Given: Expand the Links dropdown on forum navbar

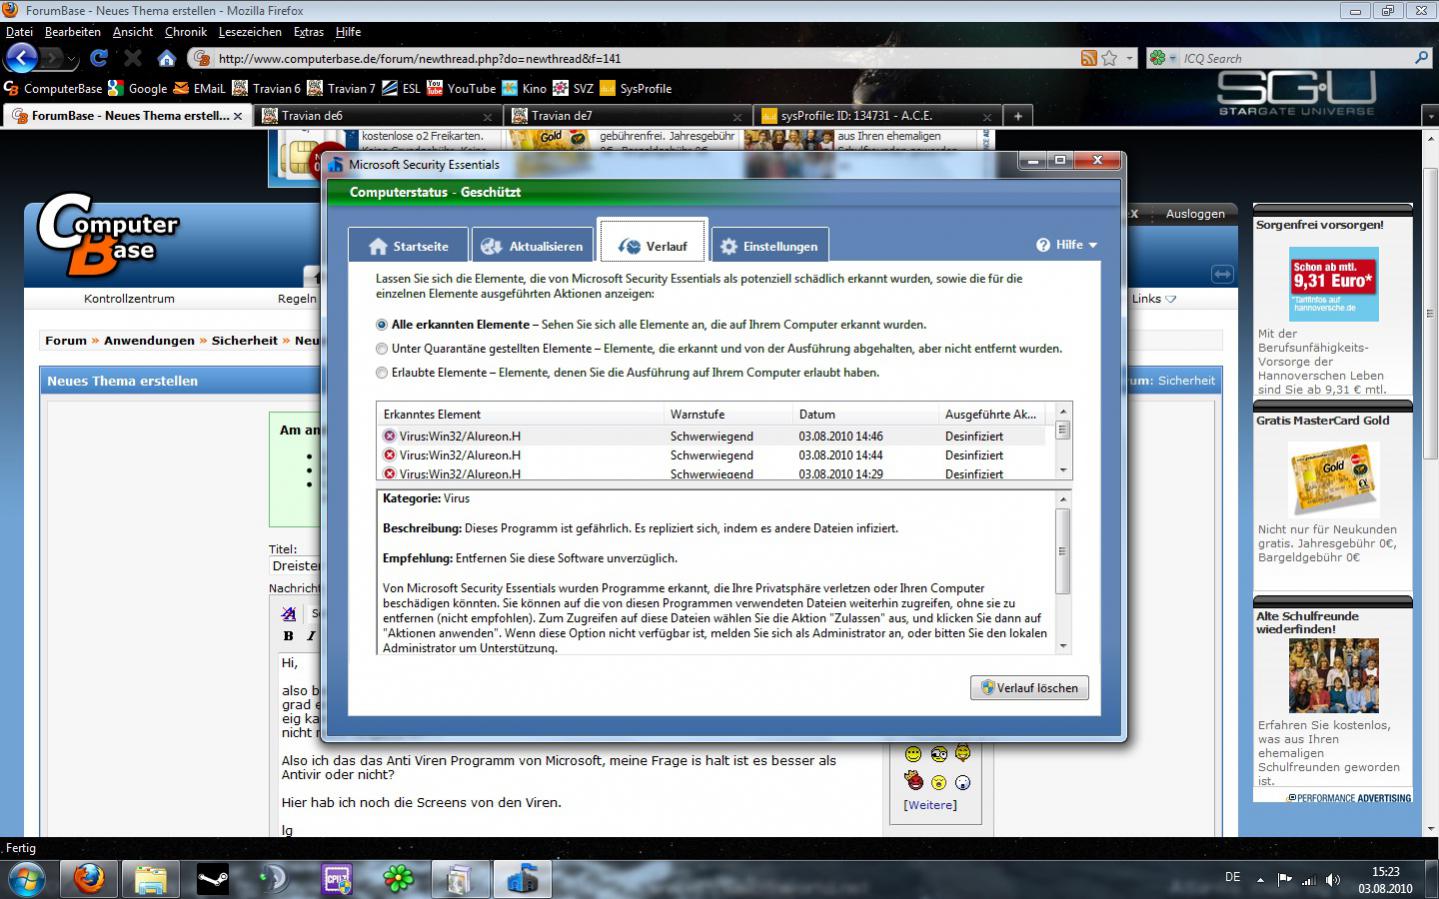Looking at the screenshot, I should tap(1154, 298).
